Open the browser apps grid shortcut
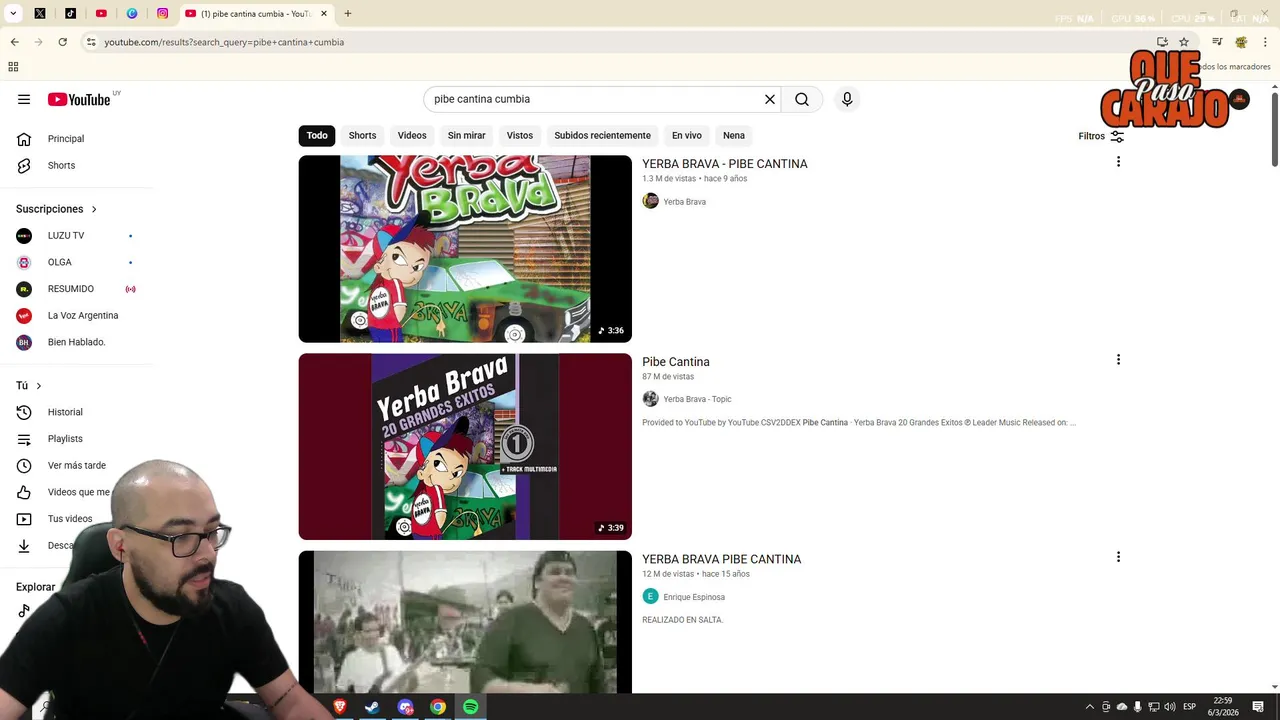Screen dimensions: 1280x720 click(13, 67)
